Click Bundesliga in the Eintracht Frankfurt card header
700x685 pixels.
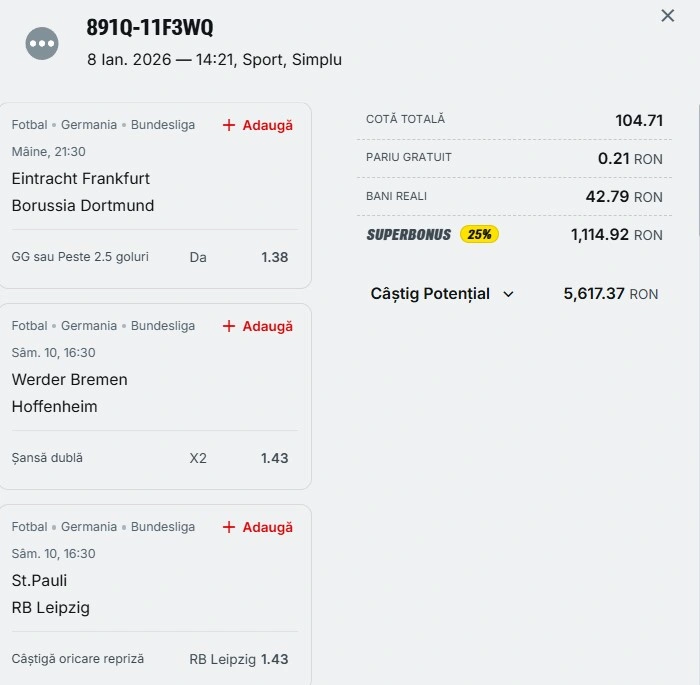[163, 125]
